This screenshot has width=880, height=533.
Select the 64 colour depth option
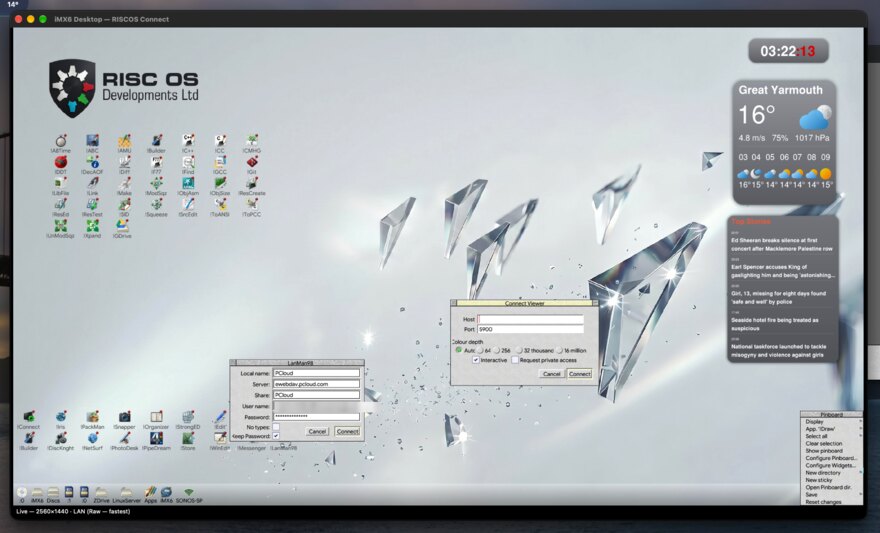(480, 350)
